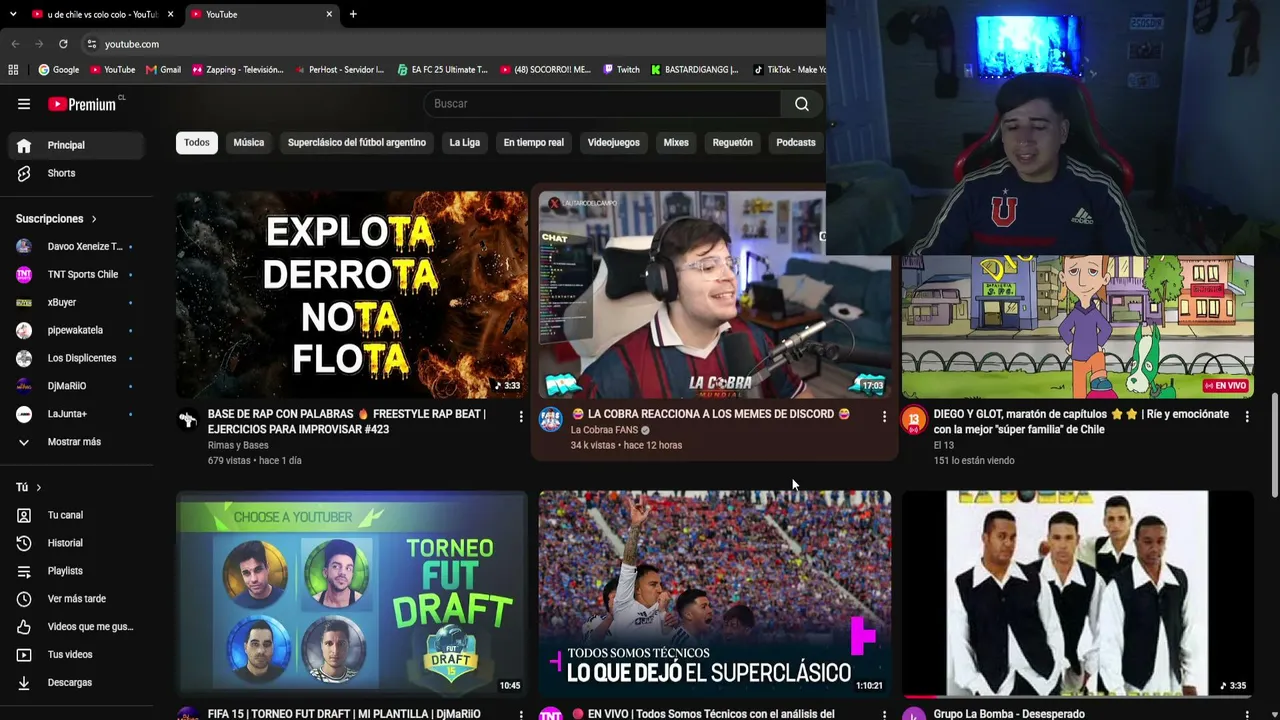The height and width of the screenshot is (720, 1280).
Task: Open Shorts in the sidebar
Action: (76, 173)
